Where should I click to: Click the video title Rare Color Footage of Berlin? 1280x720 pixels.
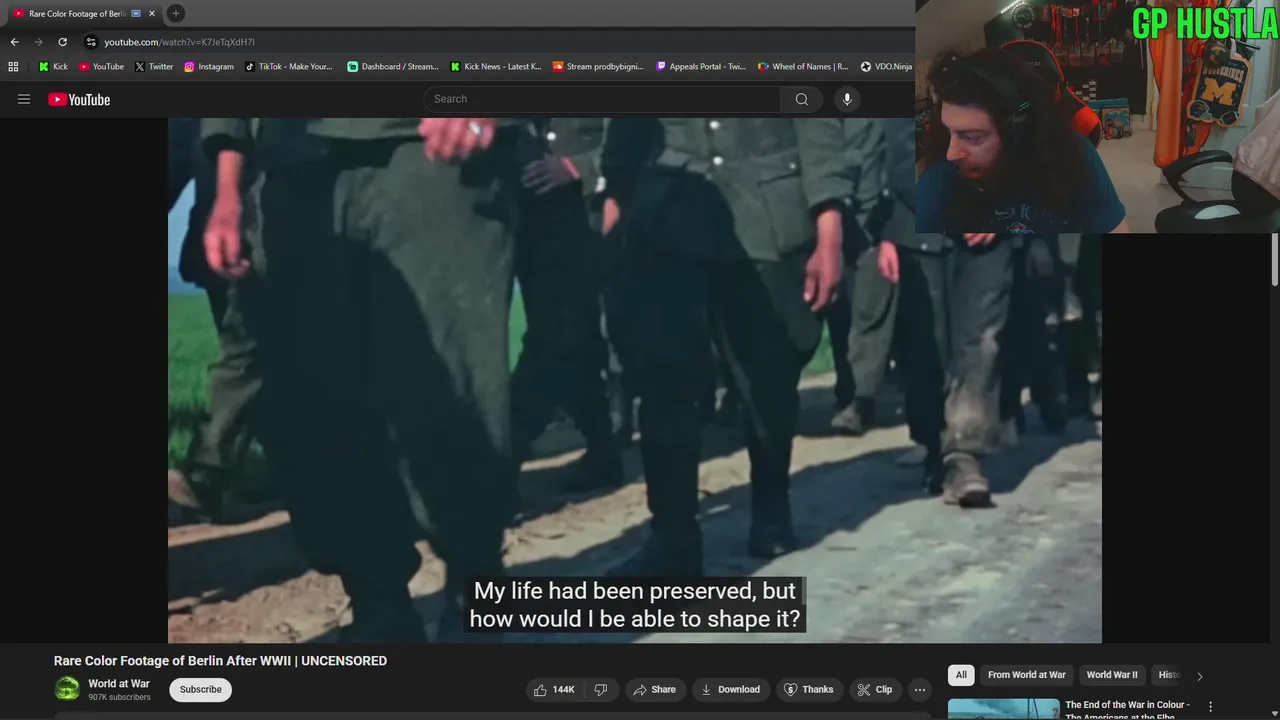coord(220,661)
